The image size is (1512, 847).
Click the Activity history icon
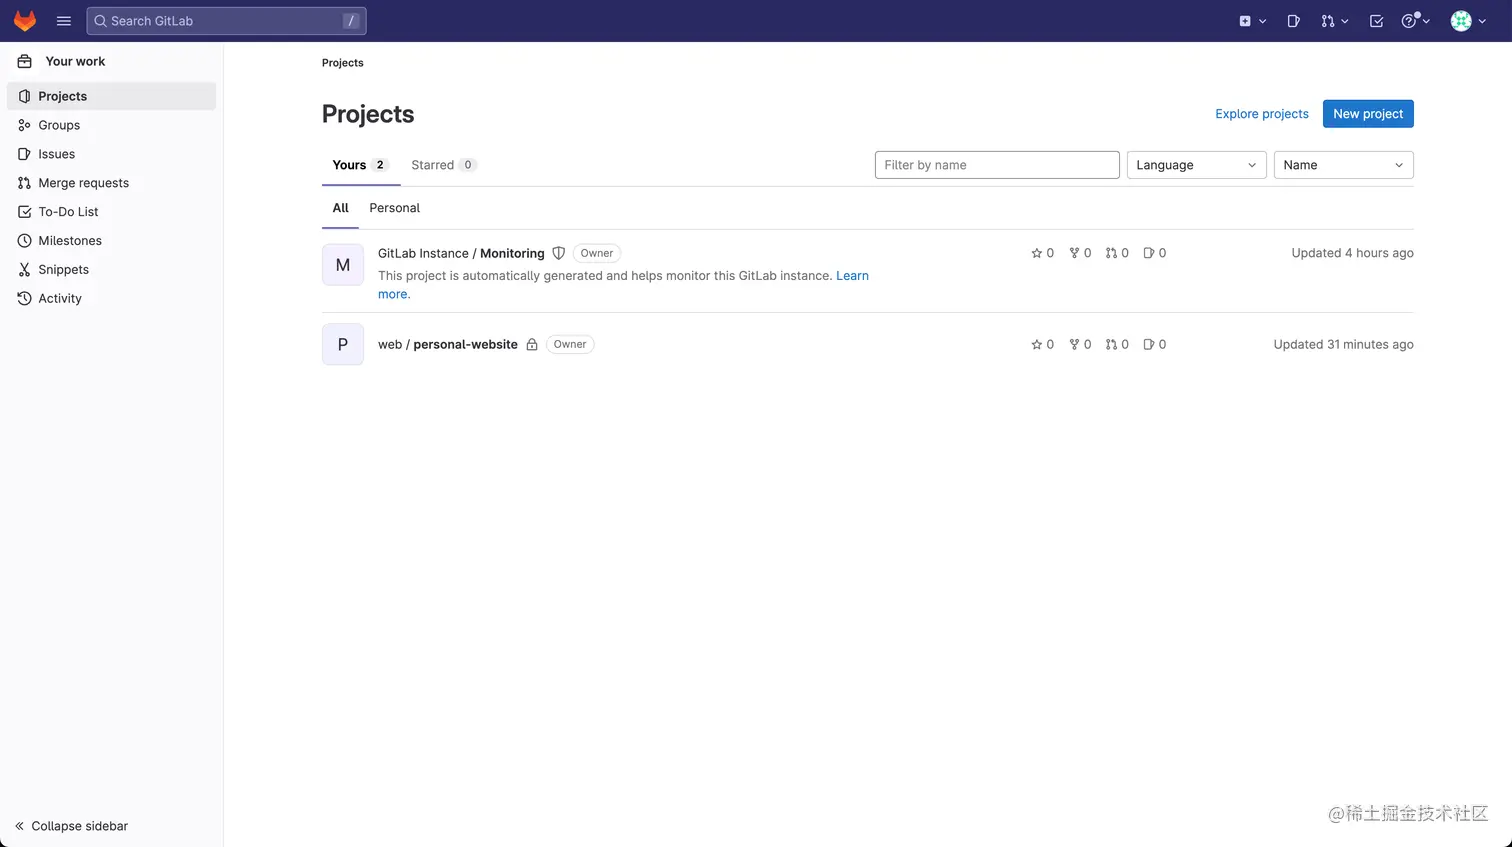pos(24,299)
